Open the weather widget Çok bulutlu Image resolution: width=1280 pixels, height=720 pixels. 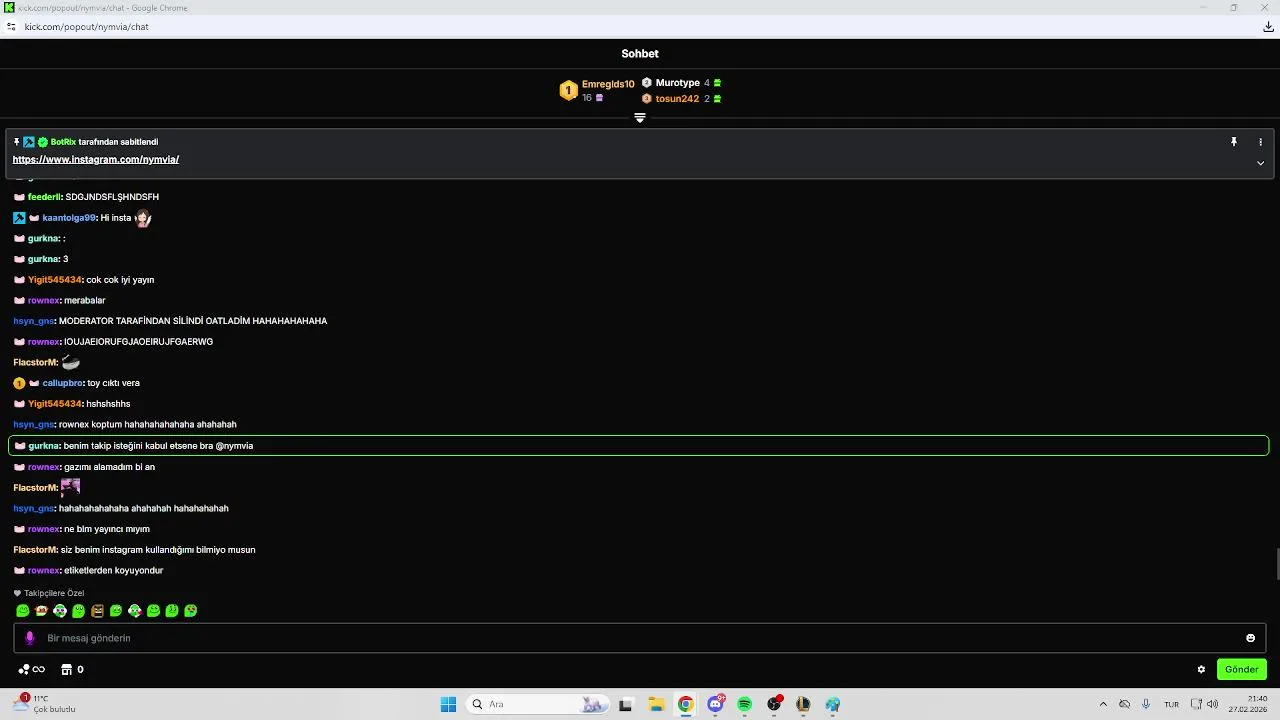pyautogui.click(x=45, y=704)
